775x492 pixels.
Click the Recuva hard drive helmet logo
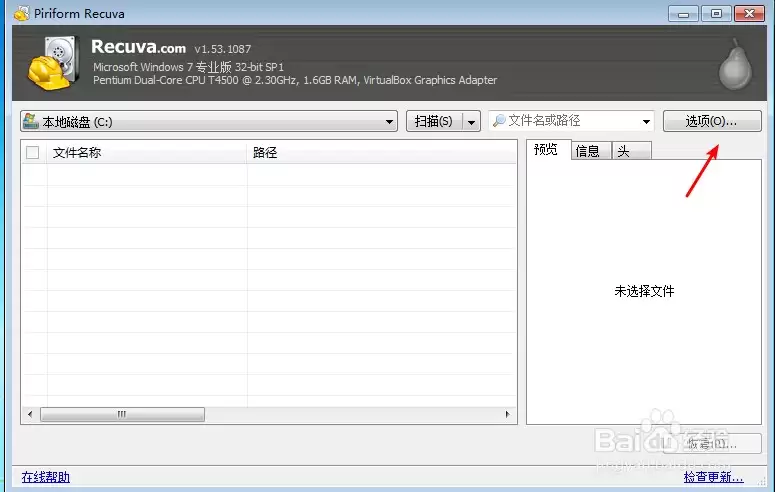click(x=53, y=63)
